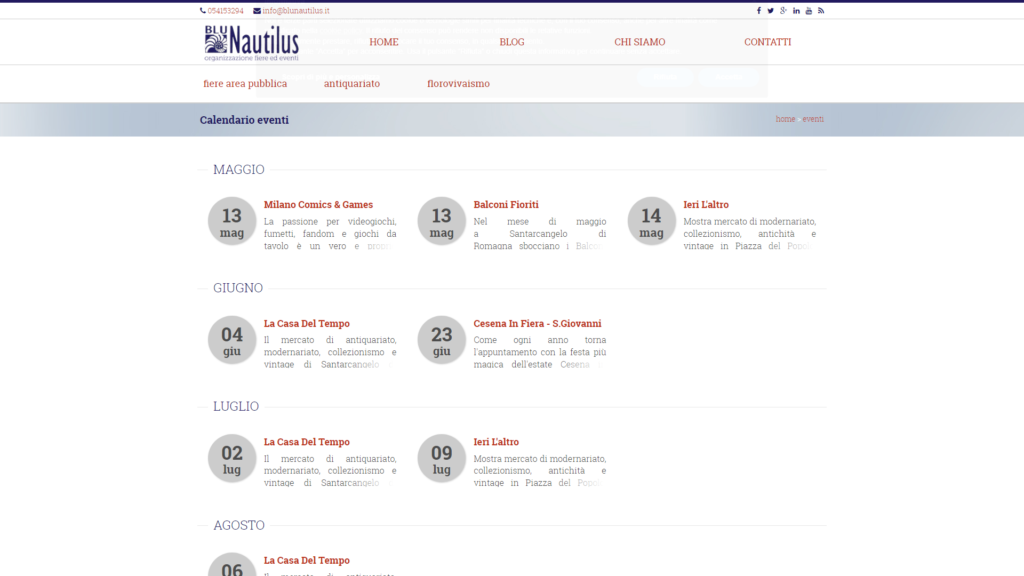Open the CONTATTI menu item
This screenshot has height=576, width=1024.
coord(767,42)
